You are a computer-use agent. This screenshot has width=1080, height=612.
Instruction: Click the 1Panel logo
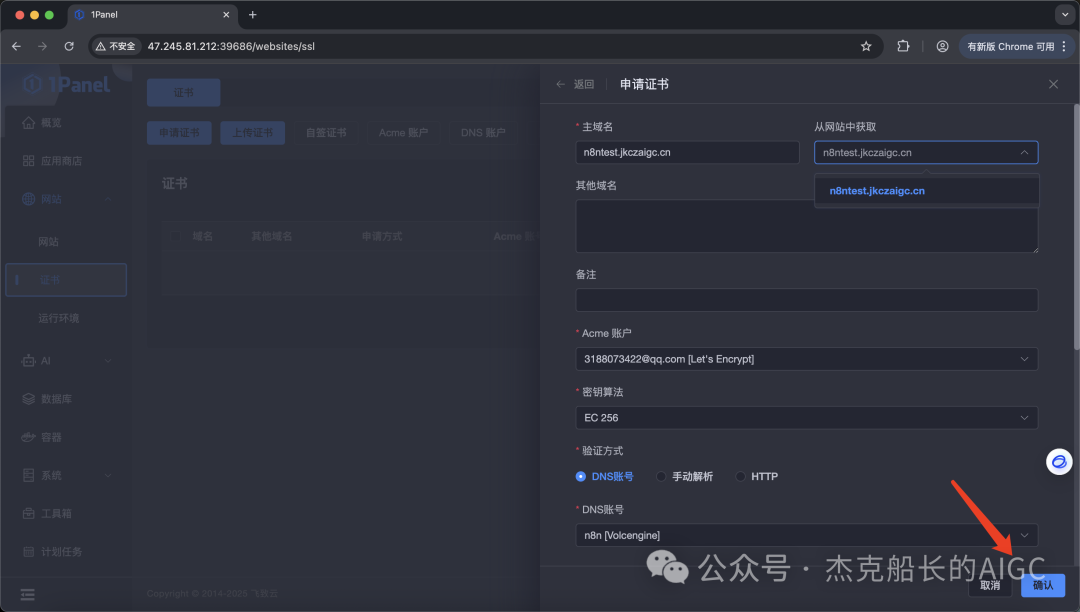pos(65,84)
